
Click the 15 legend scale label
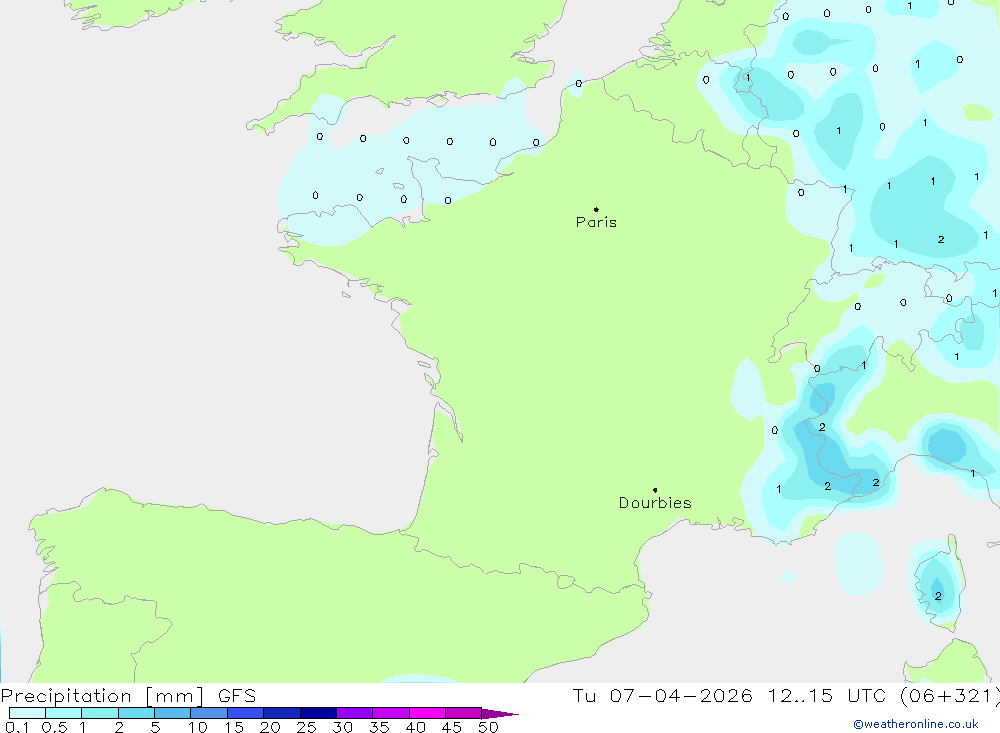[x=234, y=727]
